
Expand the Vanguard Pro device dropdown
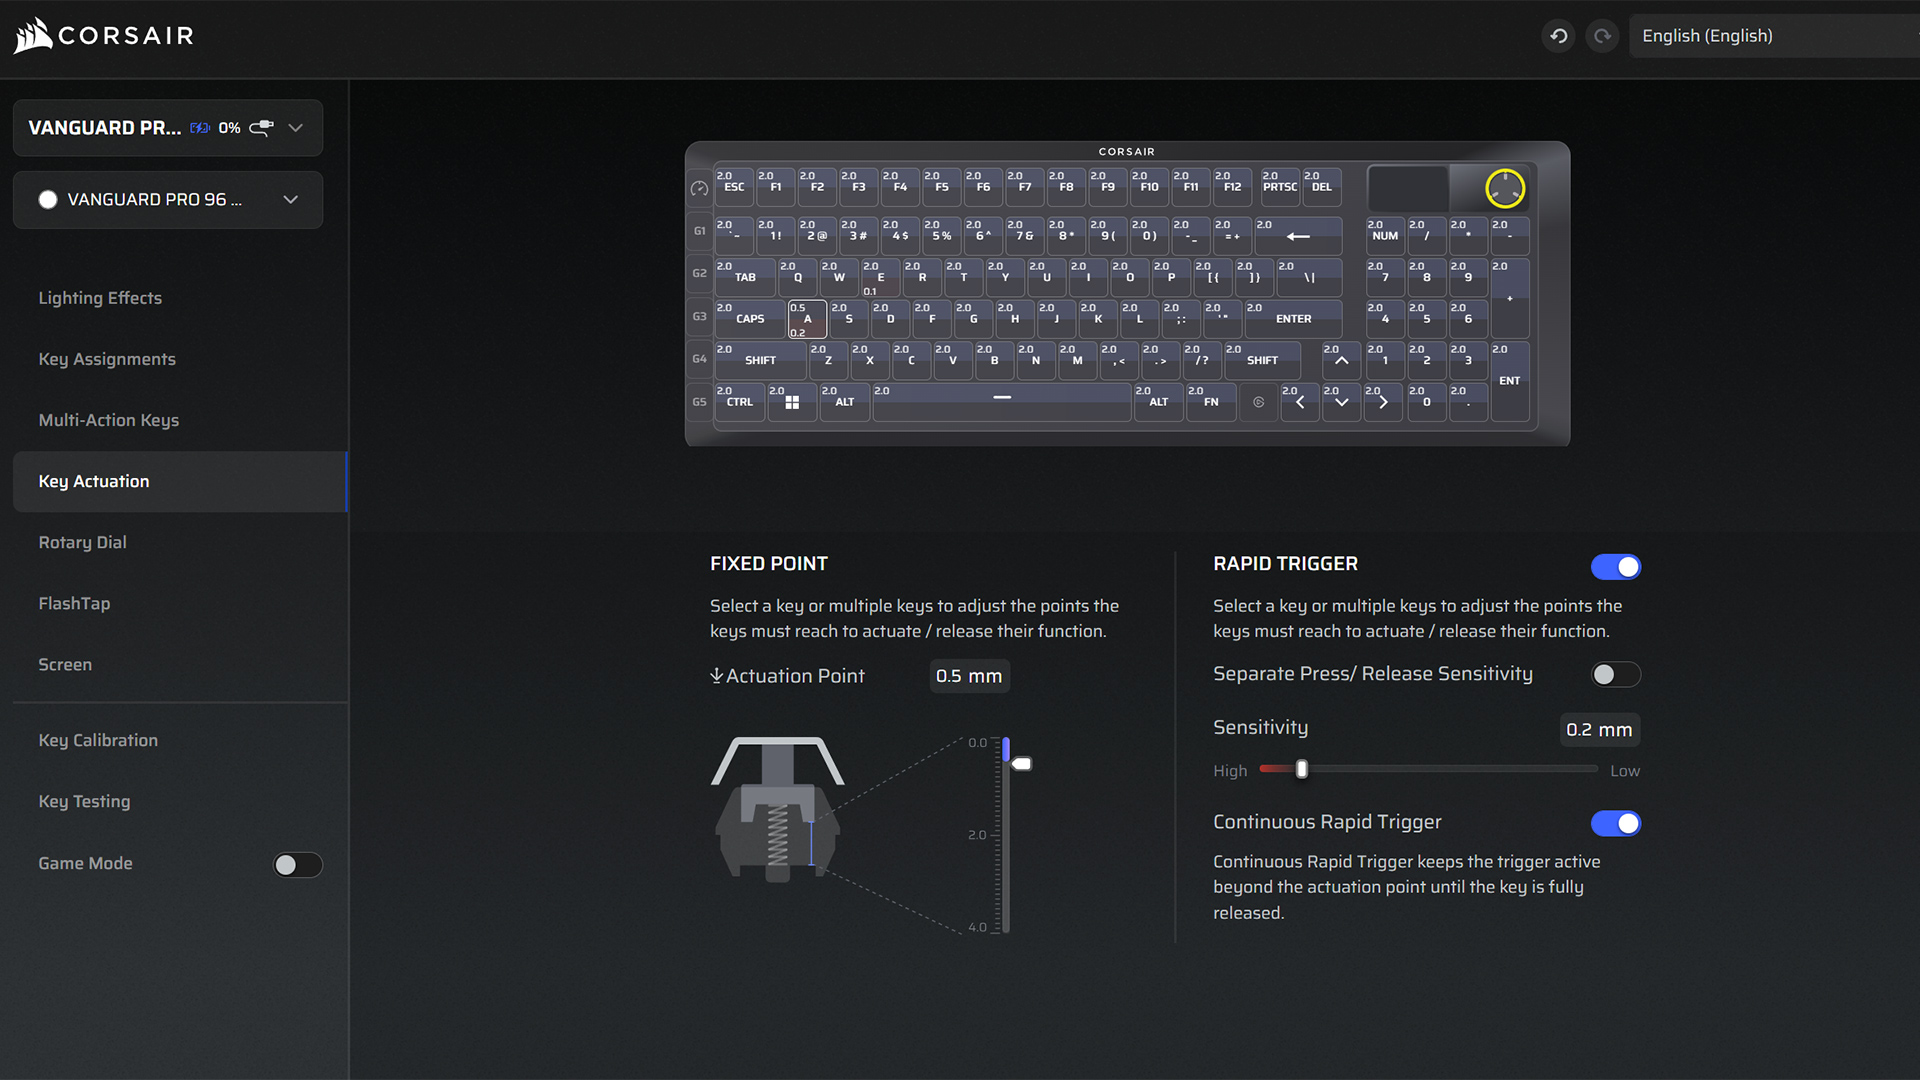(x=295, y=128)
